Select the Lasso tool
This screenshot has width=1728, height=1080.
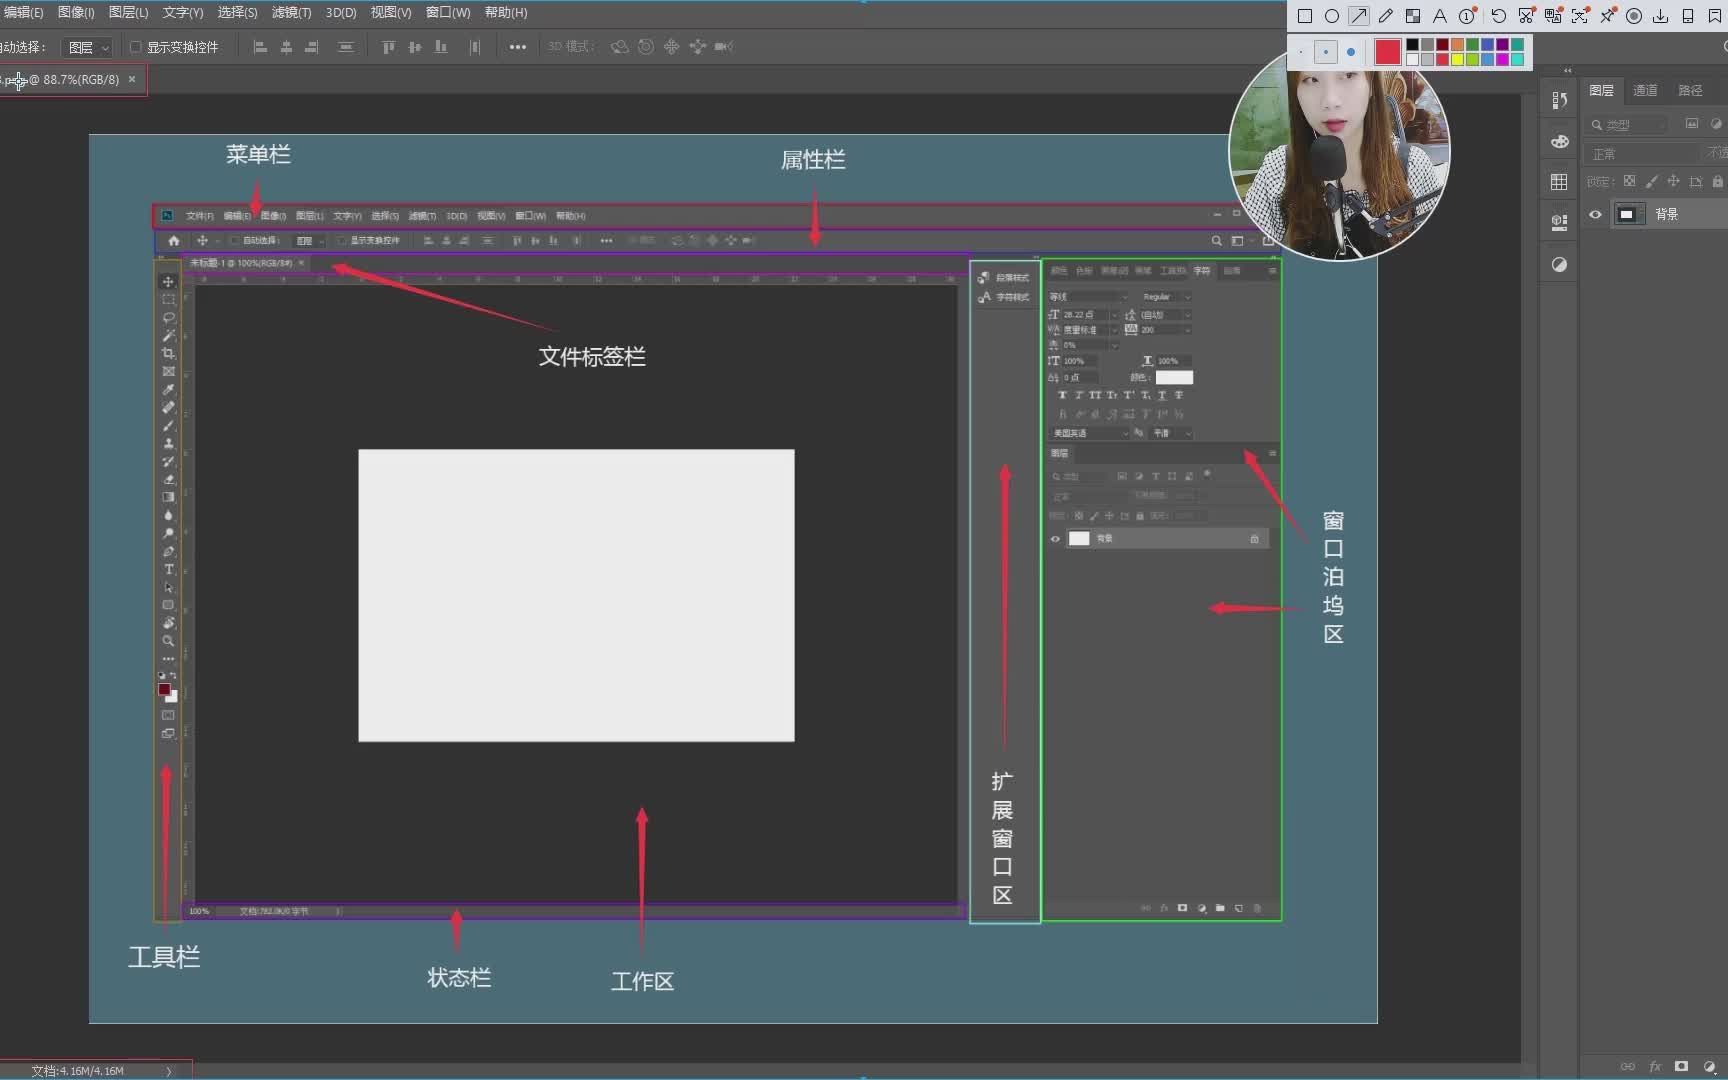[168, 318]
